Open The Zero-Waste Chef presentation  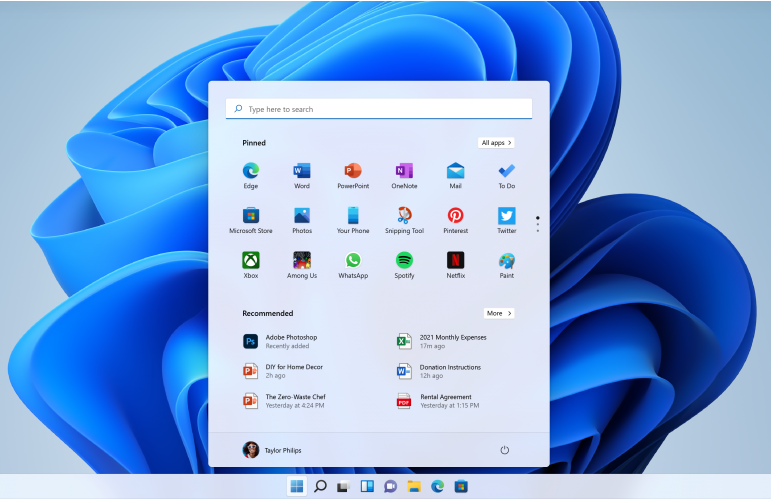[284, 401]
